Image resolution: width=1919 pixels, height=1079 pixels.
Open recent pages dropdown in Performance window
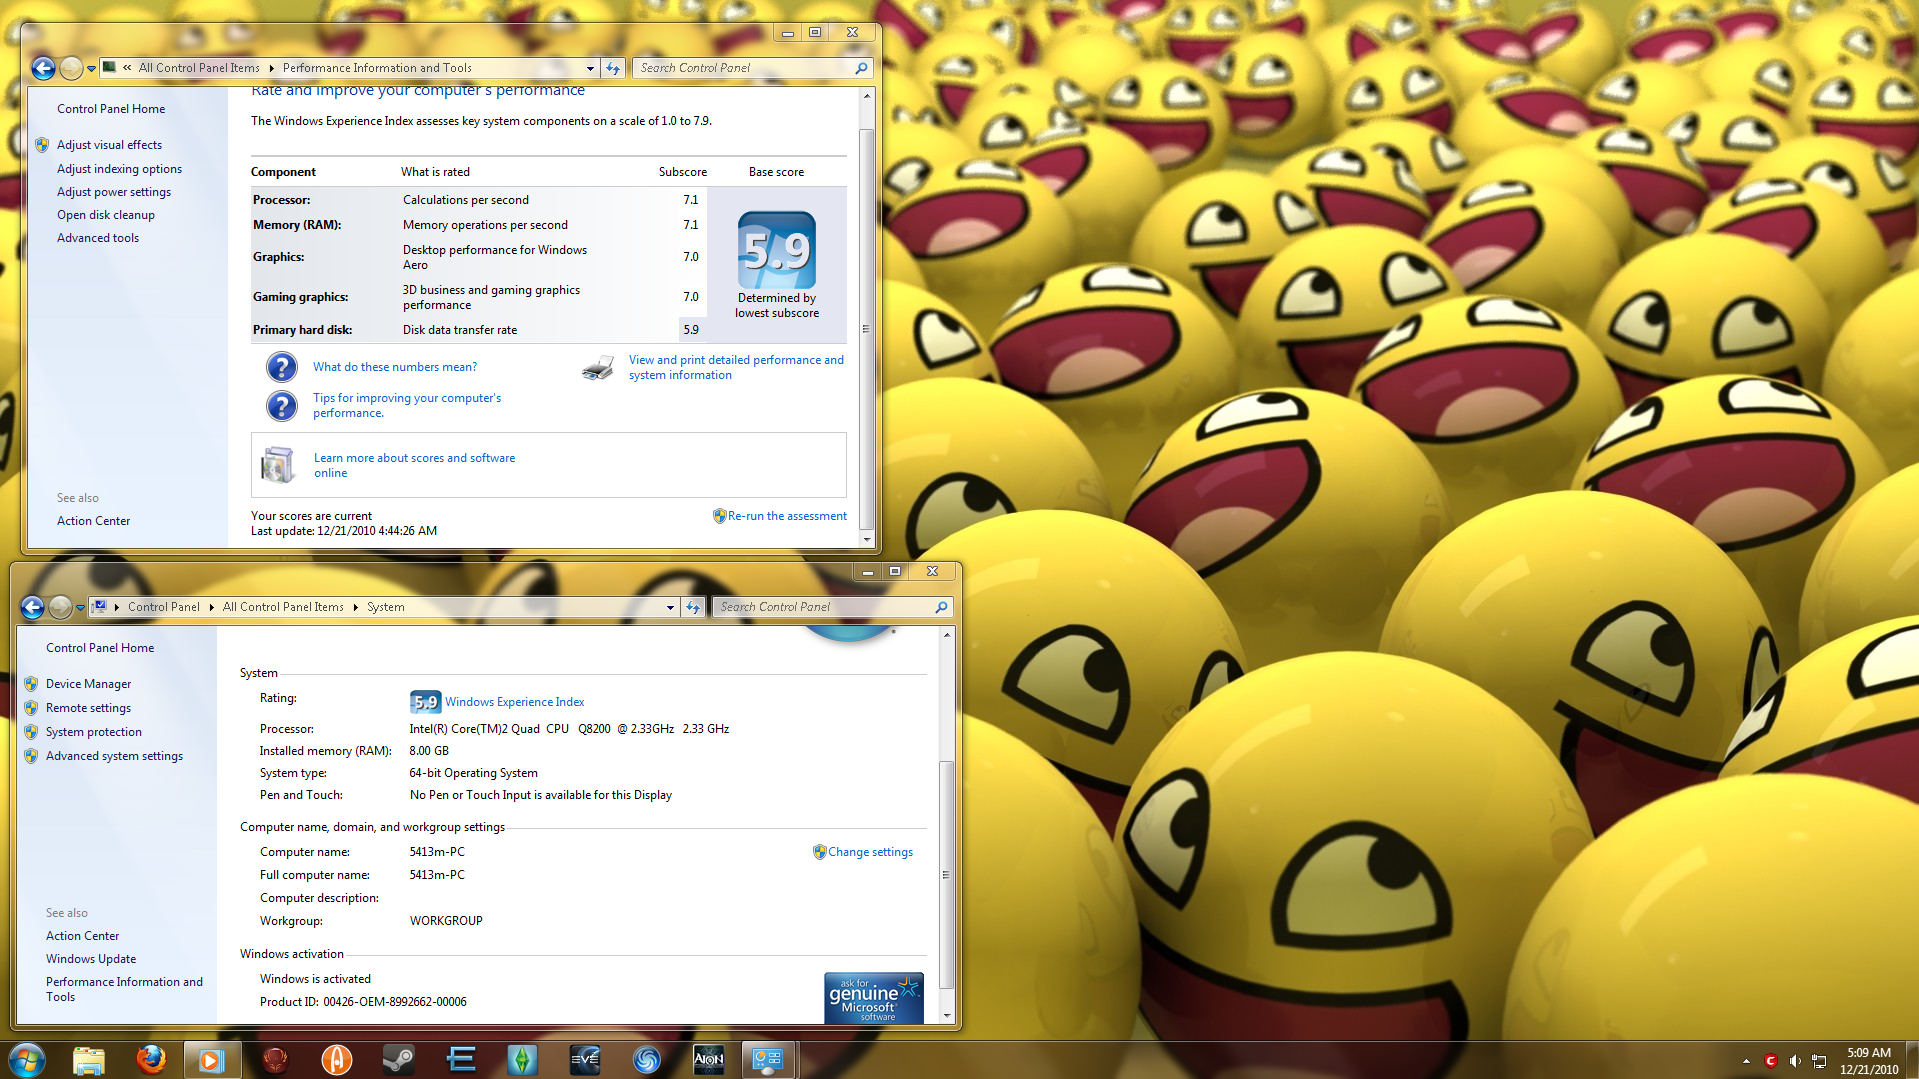point(91,69)
